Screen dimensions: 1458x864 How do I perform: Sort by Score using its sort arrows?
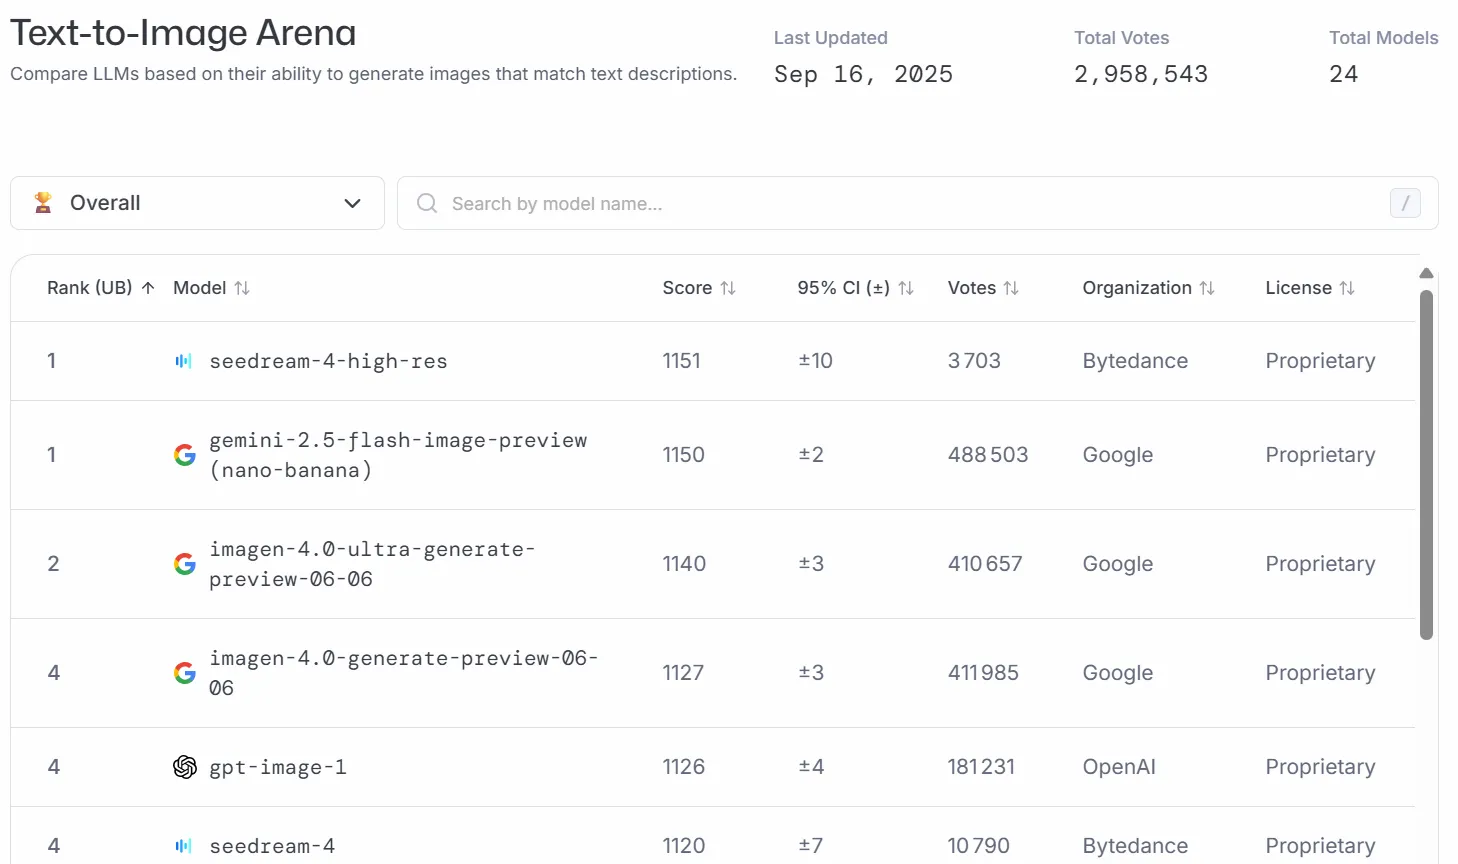728,288
